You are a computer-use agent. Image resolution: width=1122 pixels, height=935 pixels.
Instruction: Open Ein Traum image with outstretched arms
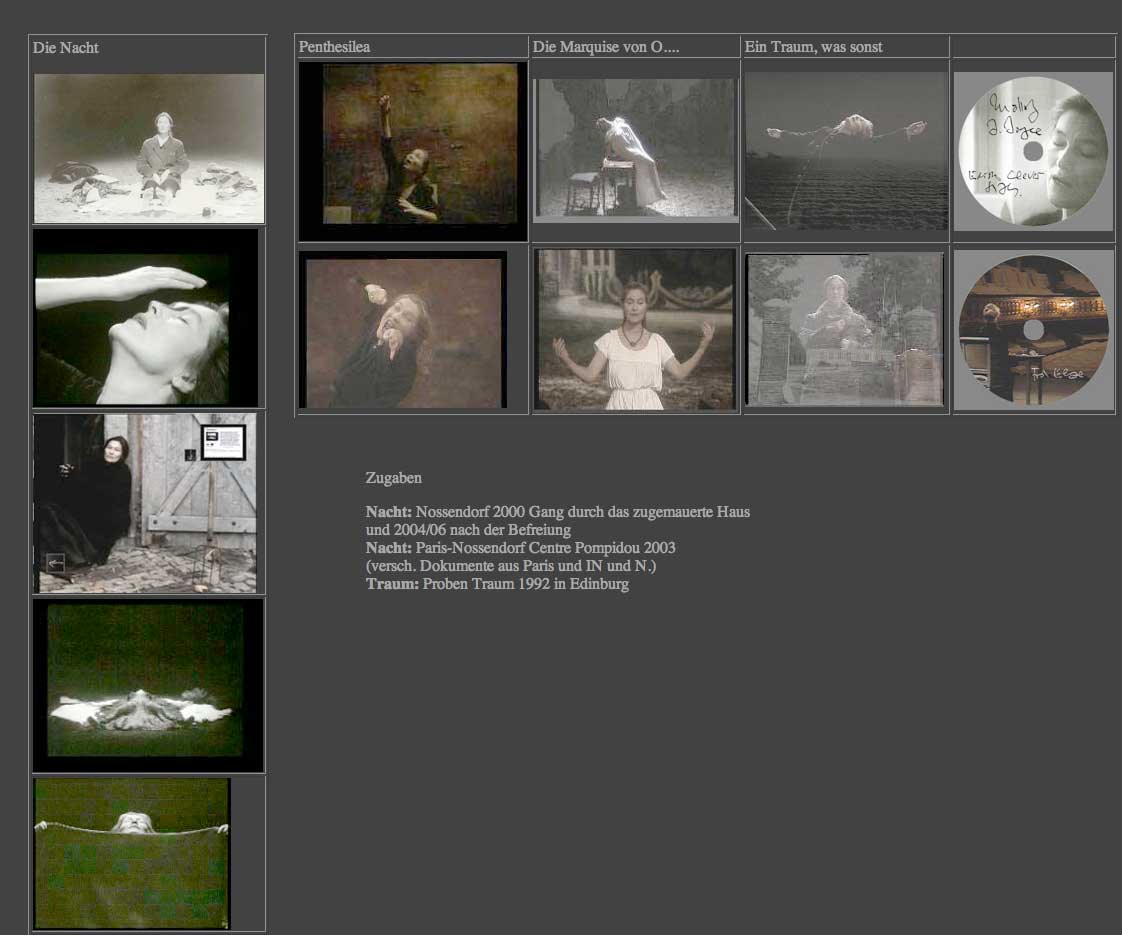[846, 151]
